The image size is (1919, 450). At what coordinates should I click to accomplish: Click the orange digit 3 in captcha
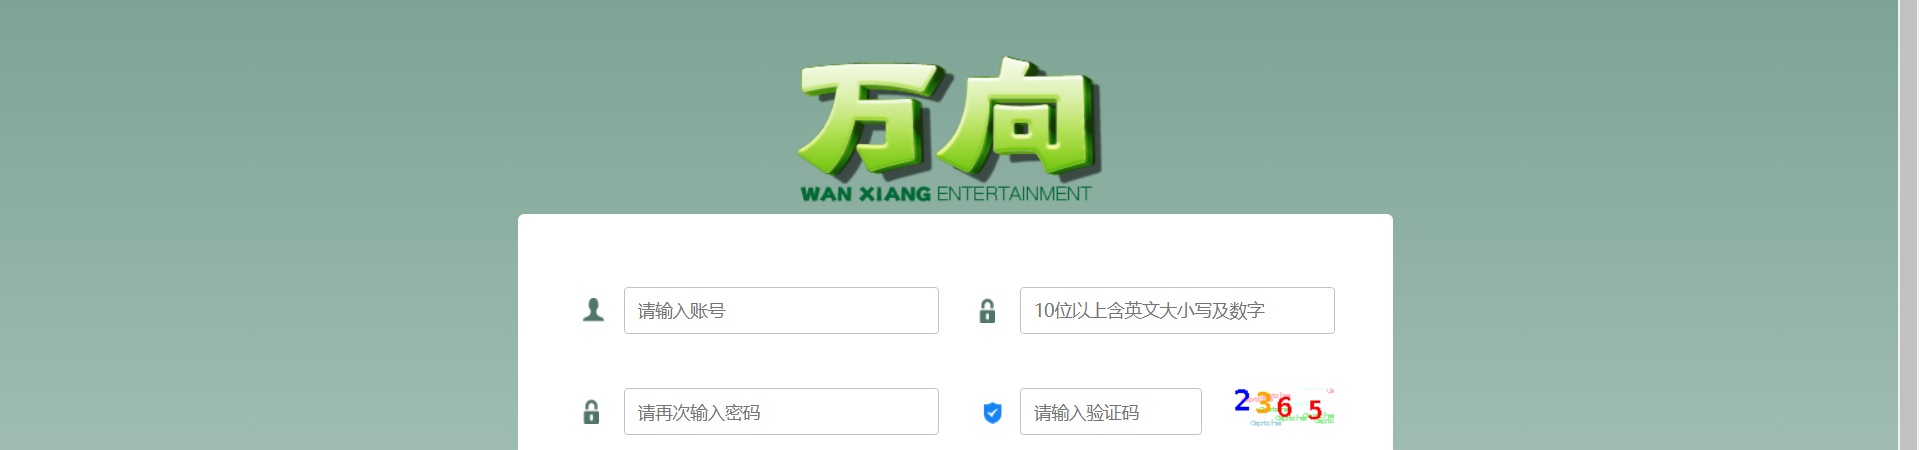(x=1263, y=403)
